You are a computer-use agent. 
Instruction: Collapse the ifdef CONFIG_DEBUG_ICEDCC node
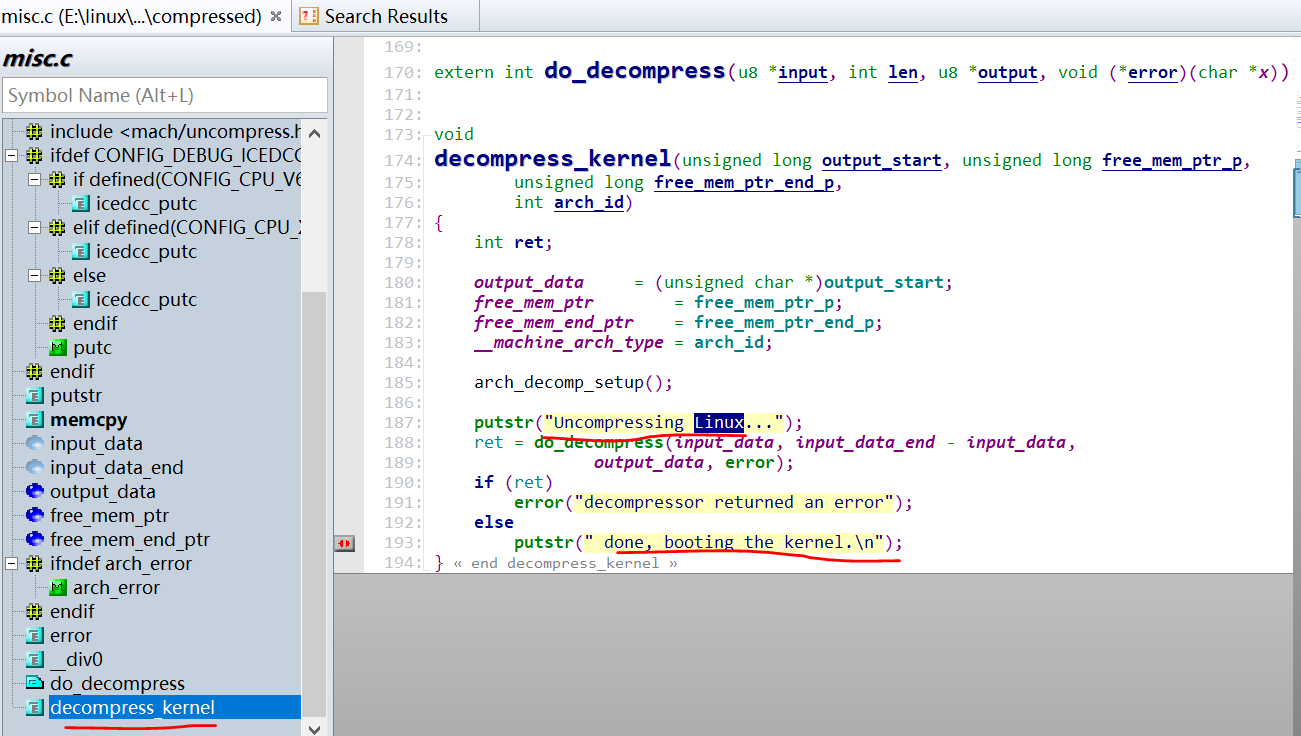click(x=12, y=156)
